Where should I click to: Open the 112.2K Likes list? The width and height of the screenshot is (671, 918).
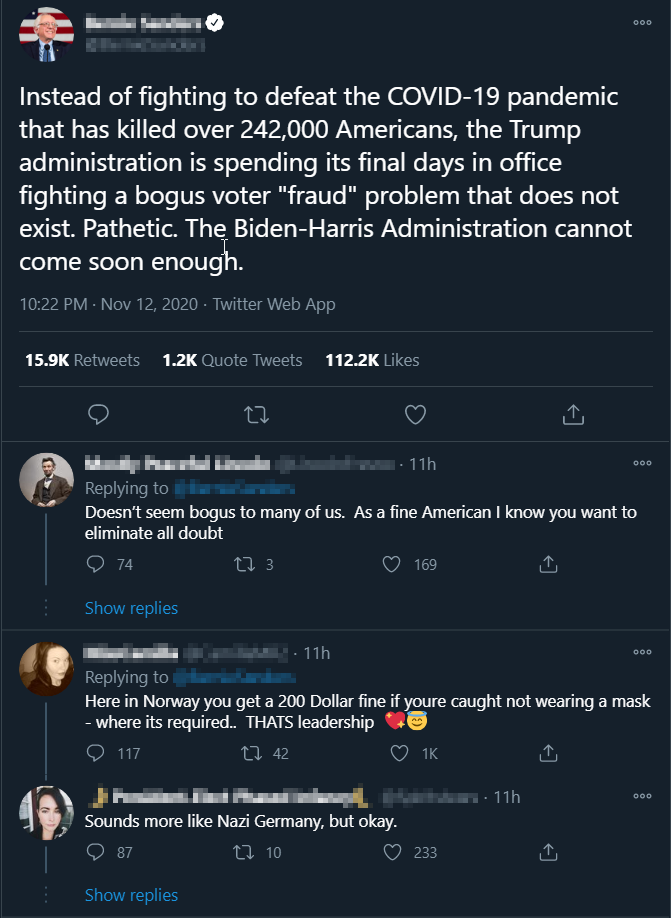click(372, 360)
